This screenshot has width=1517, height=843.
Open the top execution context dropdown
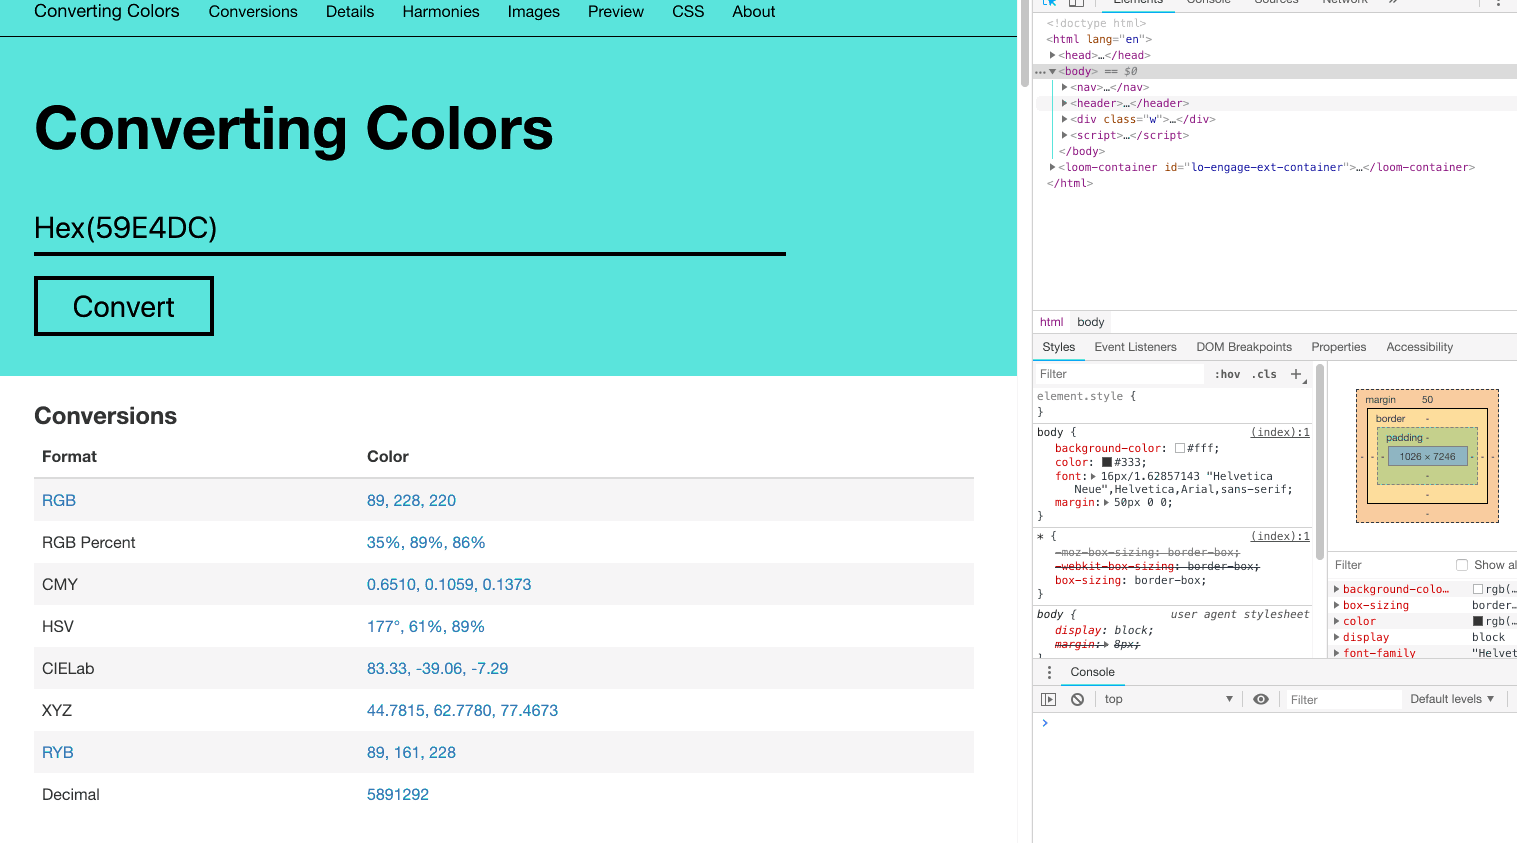tap(1168, 700)
